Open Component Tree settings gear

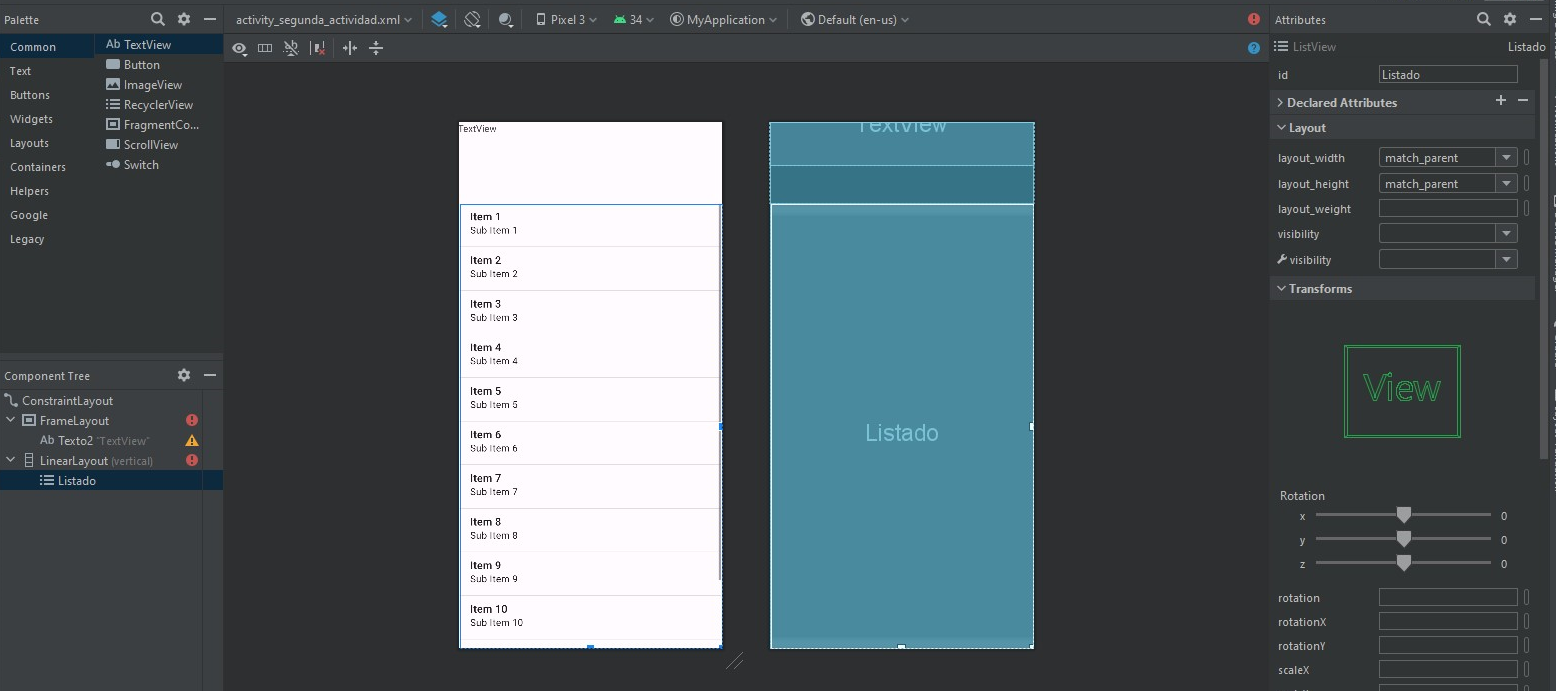coord(184,375)
